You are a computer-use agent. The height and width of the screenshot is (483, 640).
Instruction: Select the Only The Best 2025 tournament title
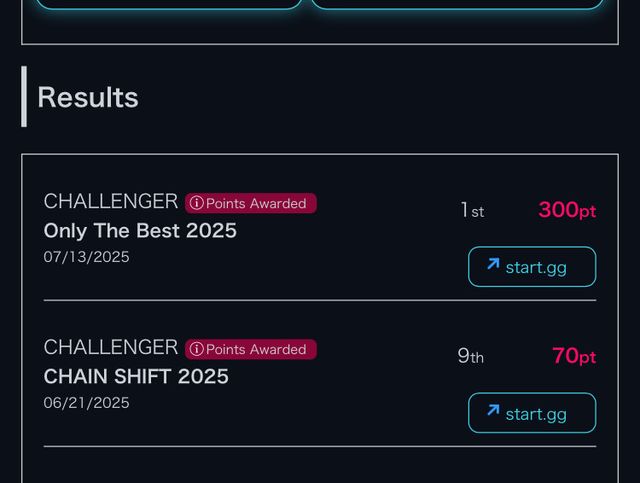[140, 230]
